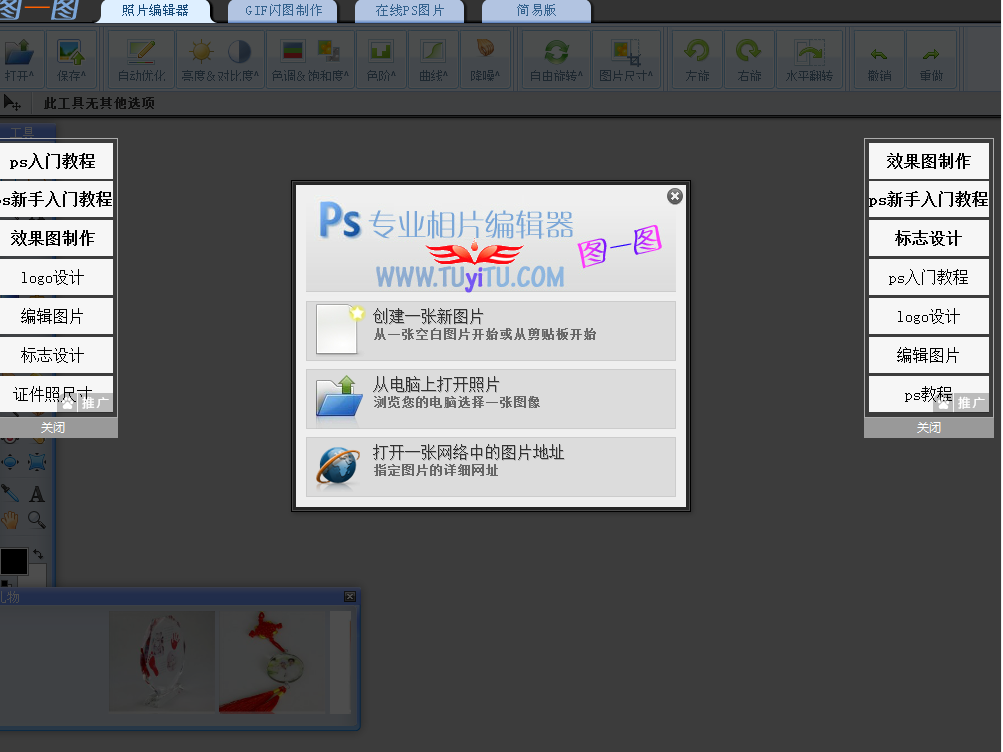The height and width of the screenshot is (752, 1003).
Task: Click the Open (打开) toolbar icon
Action: [19, 59]
